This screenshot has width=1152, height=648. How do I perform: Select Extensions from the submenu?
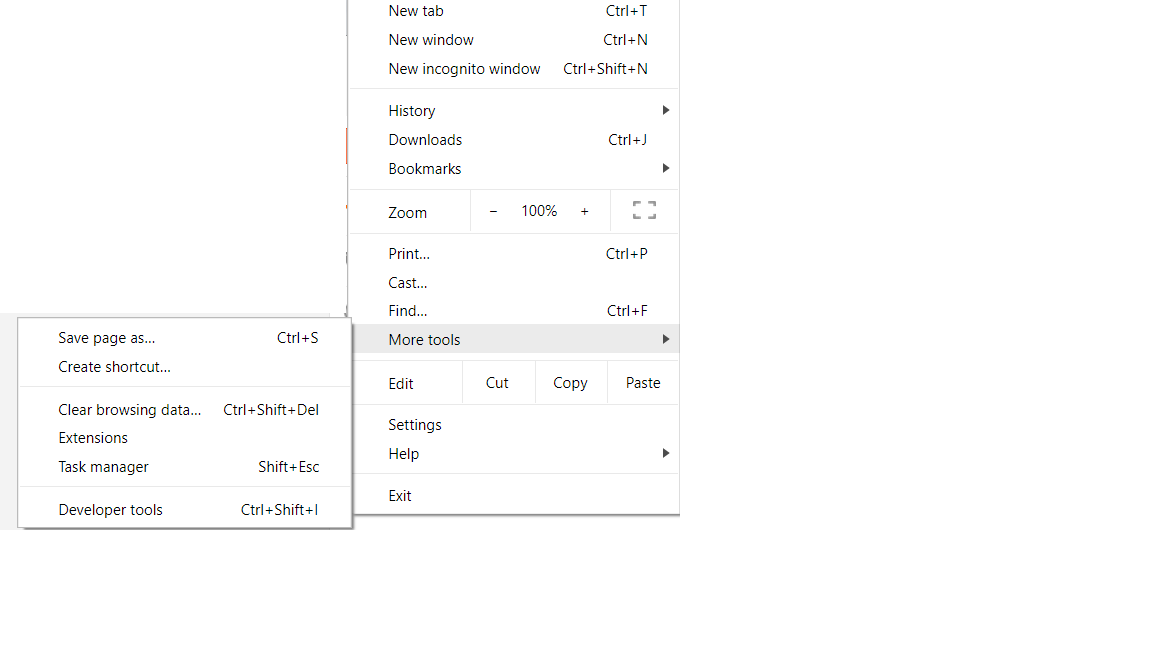point(93,437)
